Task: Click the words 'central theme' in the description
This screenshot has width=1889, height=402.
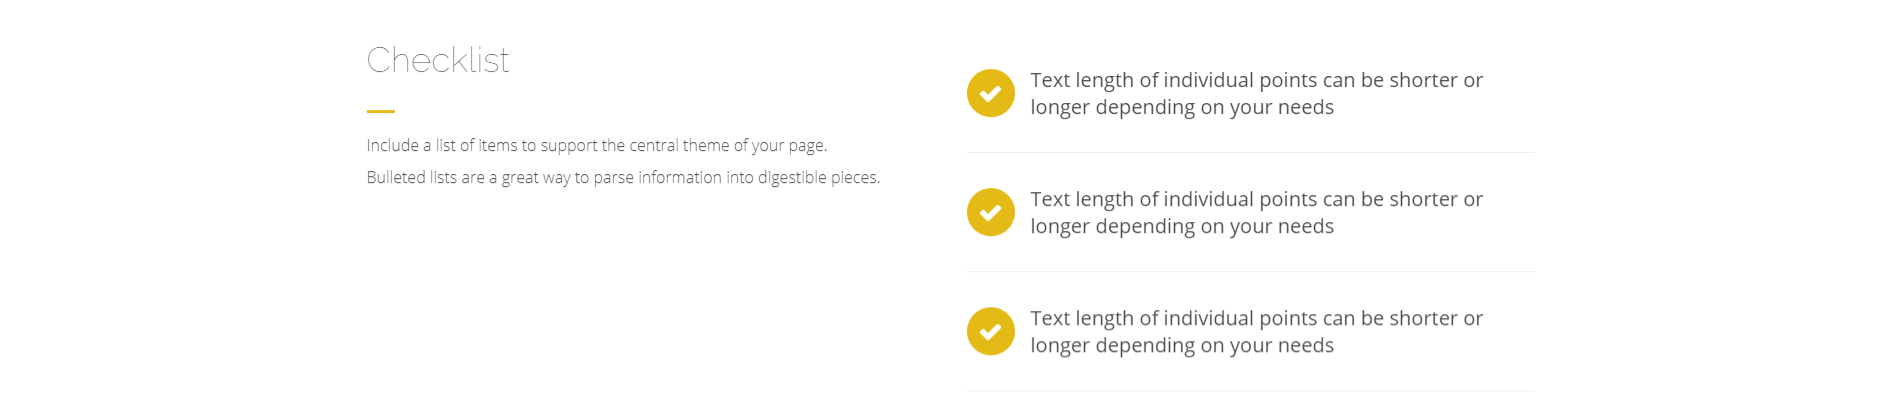Action: coord(679,145)
